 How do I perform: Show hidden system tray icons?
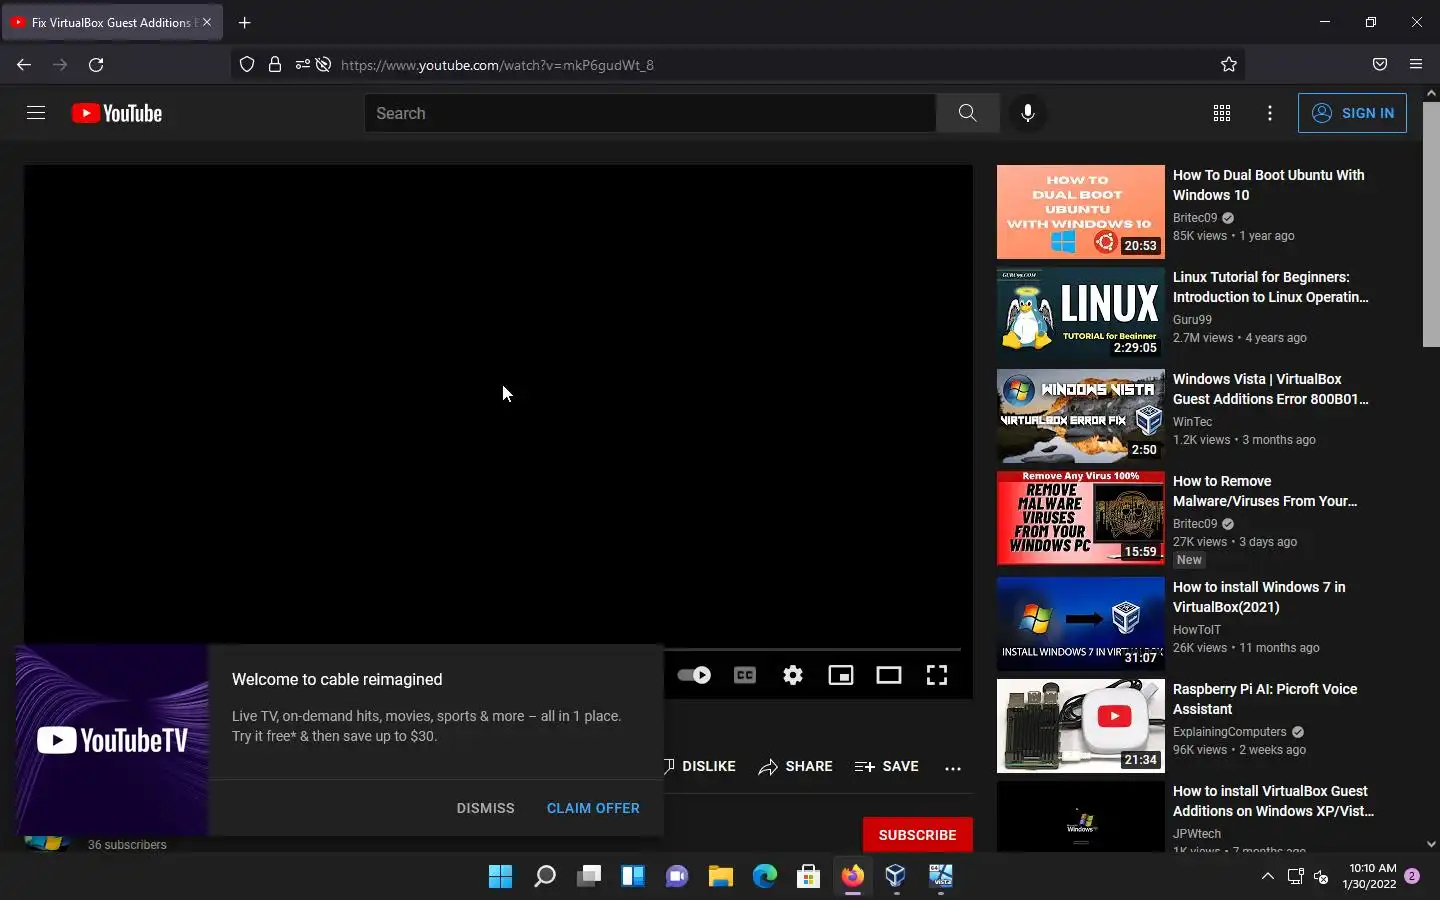pyautogui.click(x=1267, y=877)
